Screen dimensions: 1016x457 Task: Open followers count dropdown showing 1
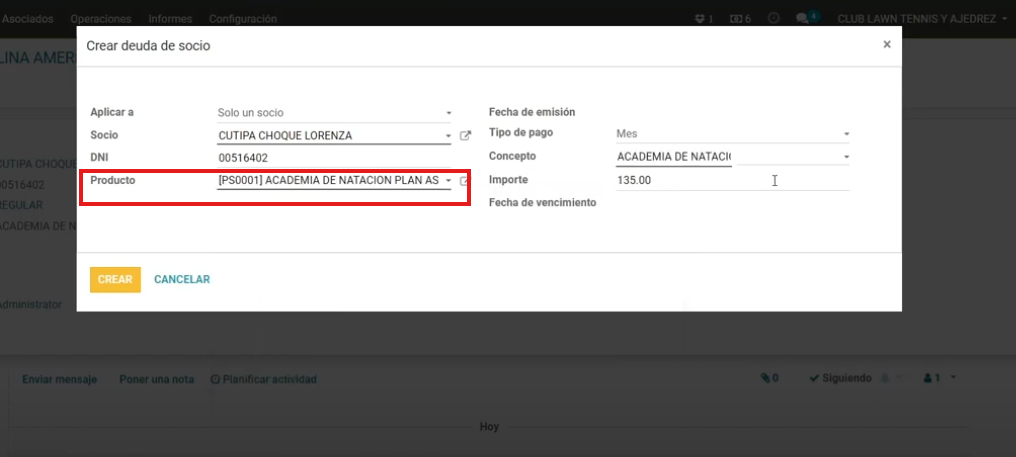[939, 378]
